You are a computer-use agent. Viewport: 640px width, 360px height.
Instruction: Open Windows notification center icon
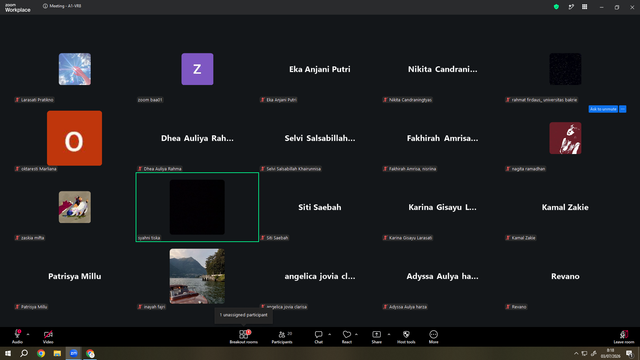(629, 353)
